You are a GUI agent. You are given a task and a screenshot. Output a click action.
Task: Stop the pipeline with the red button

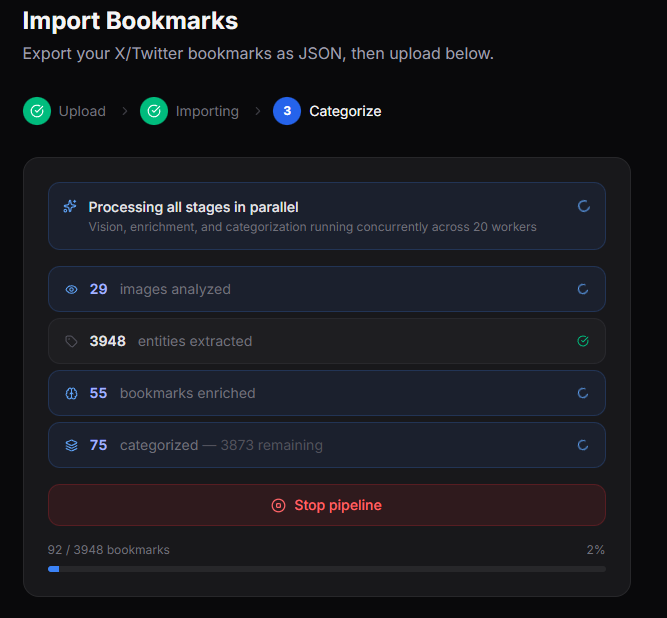pos(327,505)
